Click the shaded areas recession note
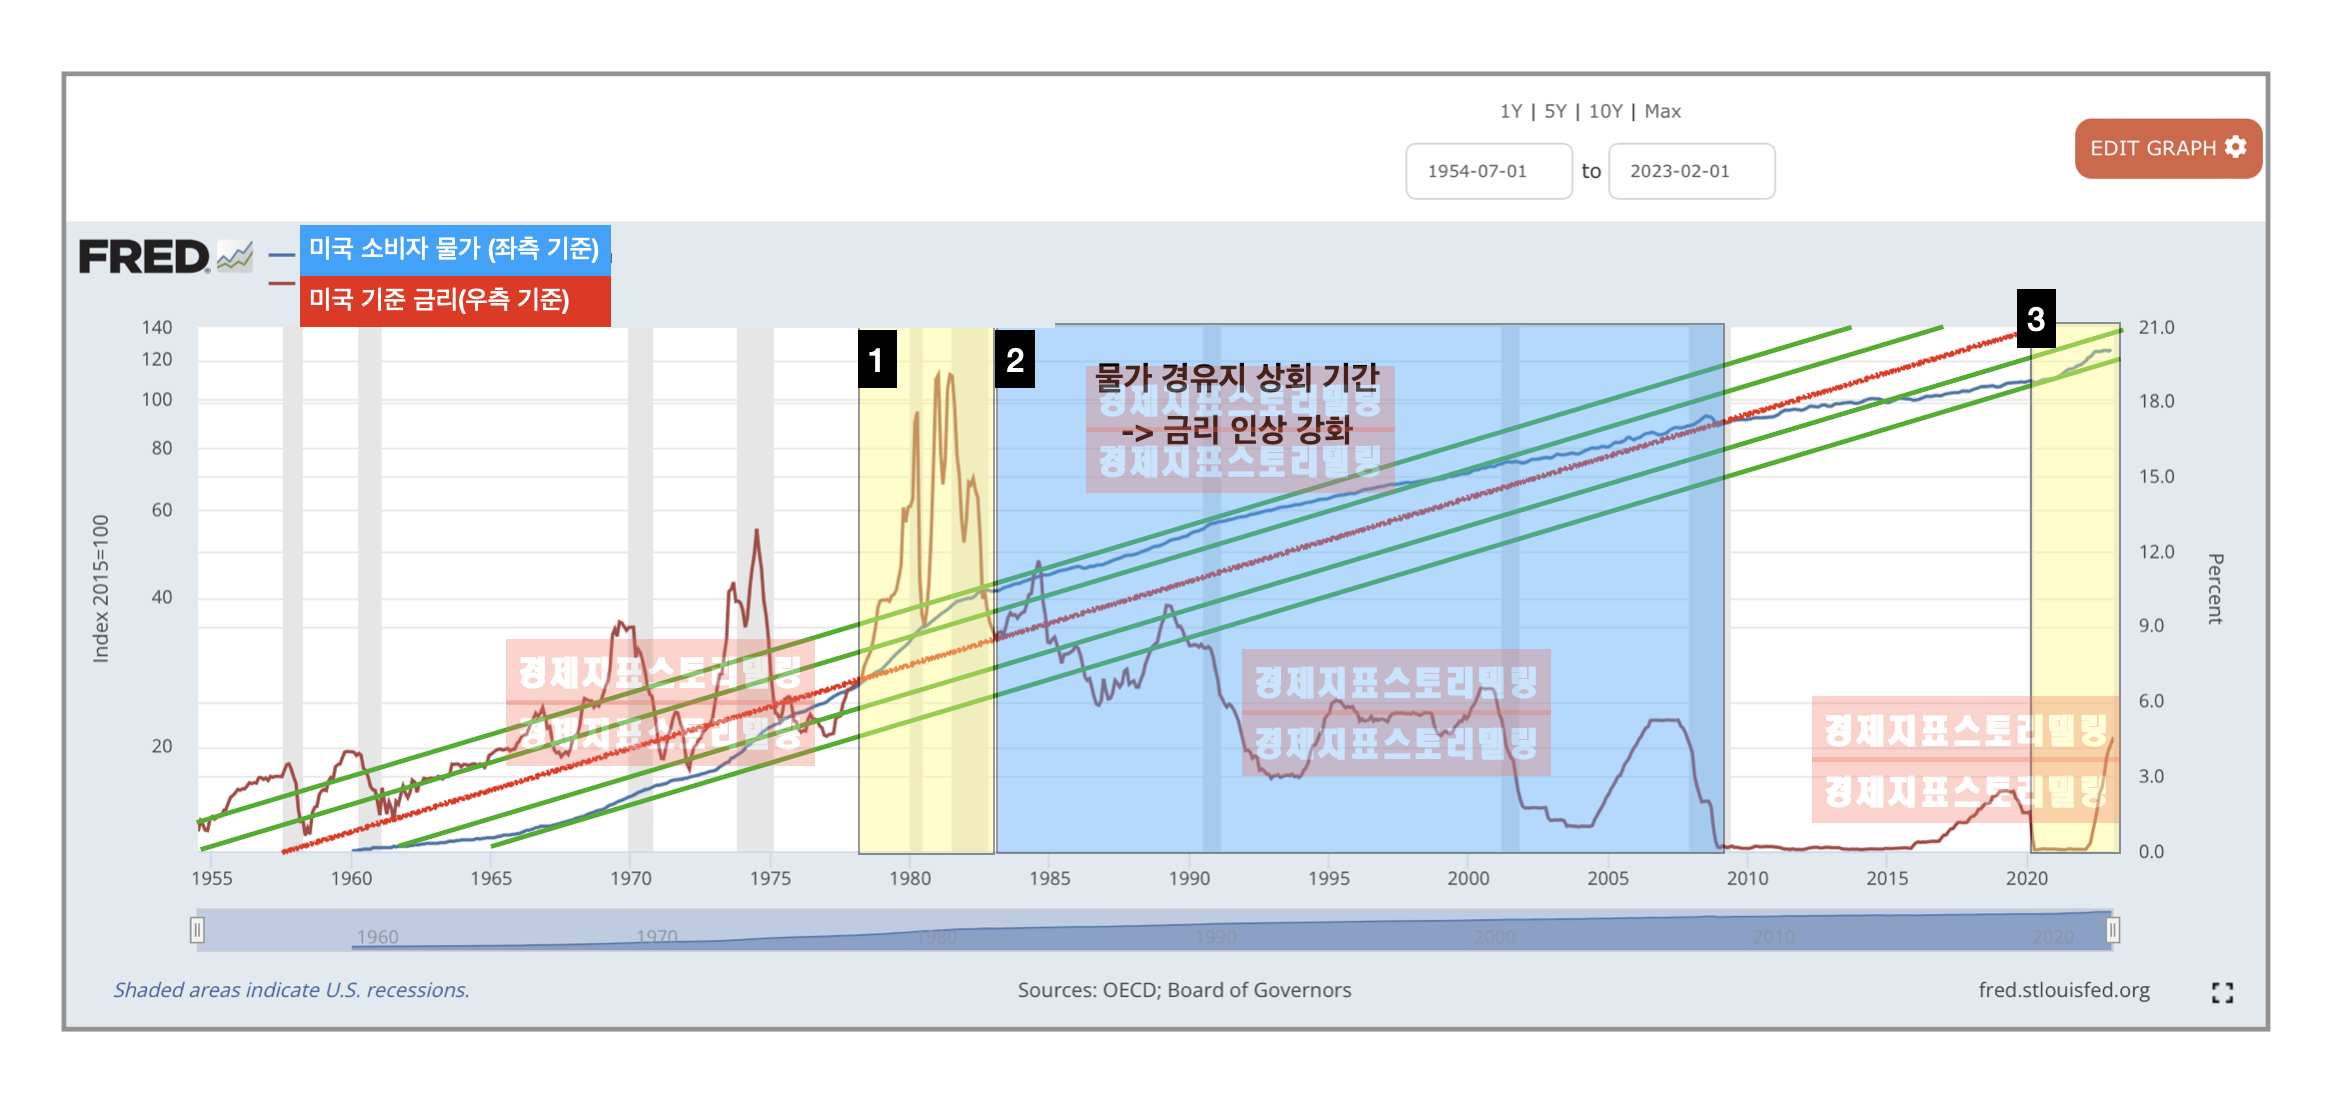This screenshot has height=1102, width=2332. pos(291,990)
